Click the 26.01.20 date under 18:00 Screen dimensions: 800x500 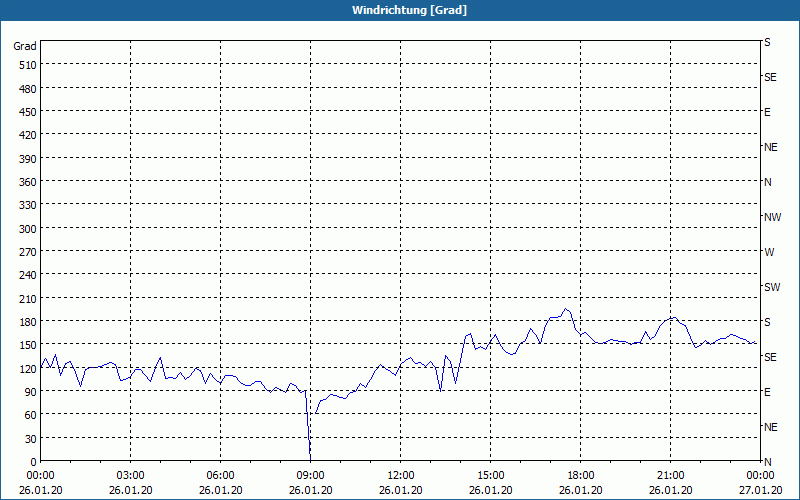pyautogui.click(x=581, y=490)
